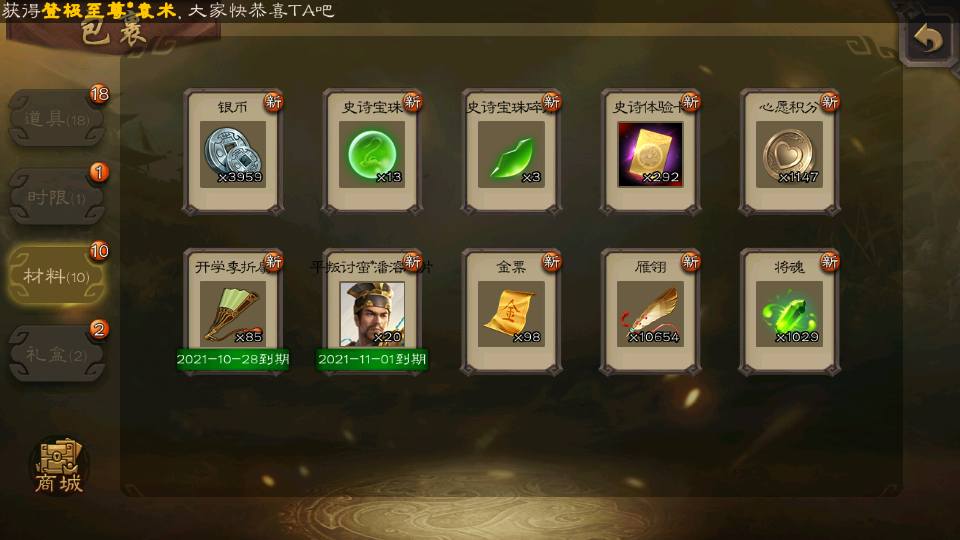Switch to the 时限(1) tab

[56, 197]
